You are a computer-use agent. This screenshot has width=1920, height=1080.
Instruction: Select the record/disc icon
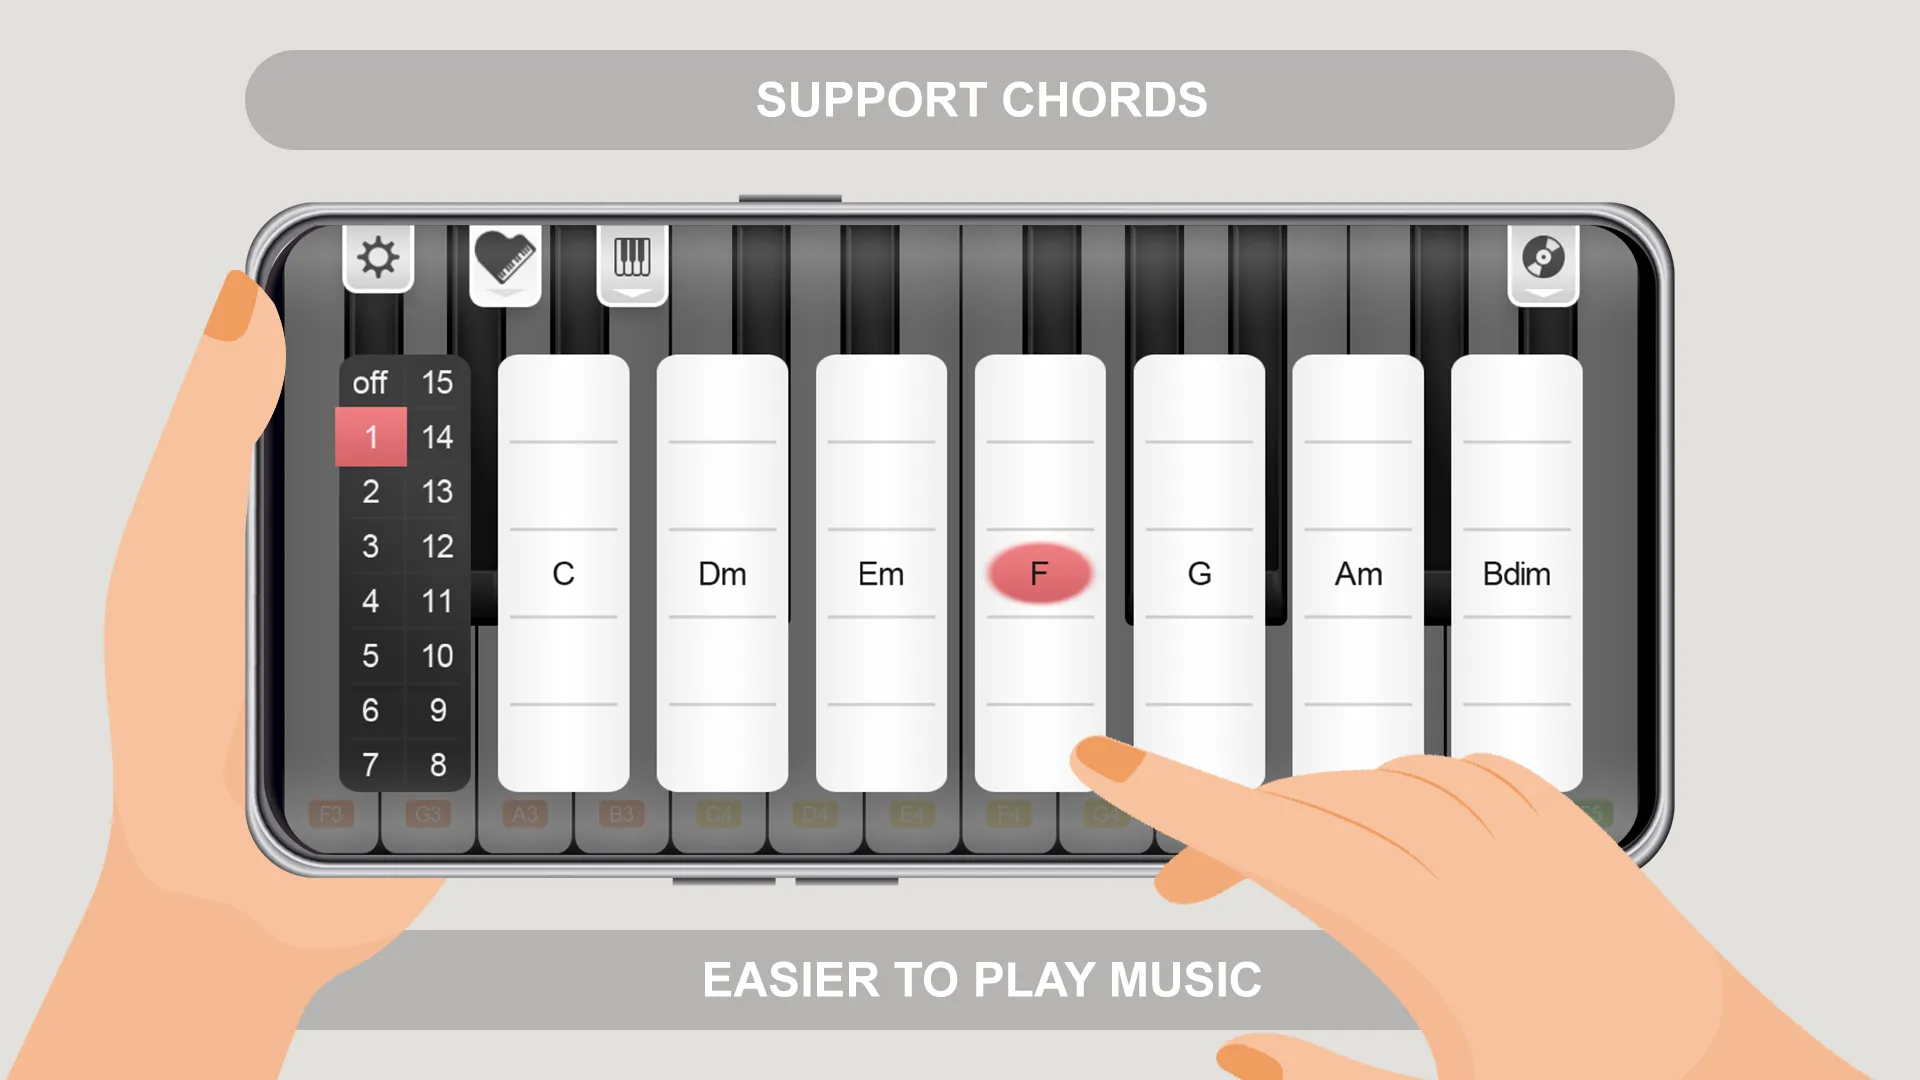(x=1542, y=256)
